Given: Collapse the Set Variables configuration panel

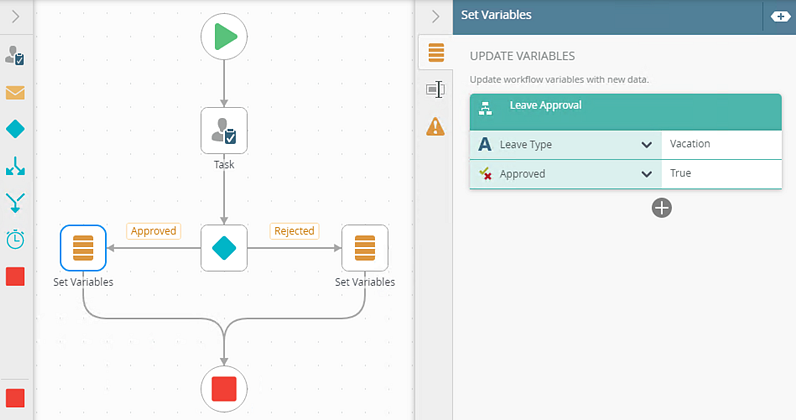Looking at the screenshot, I should 435,16.
